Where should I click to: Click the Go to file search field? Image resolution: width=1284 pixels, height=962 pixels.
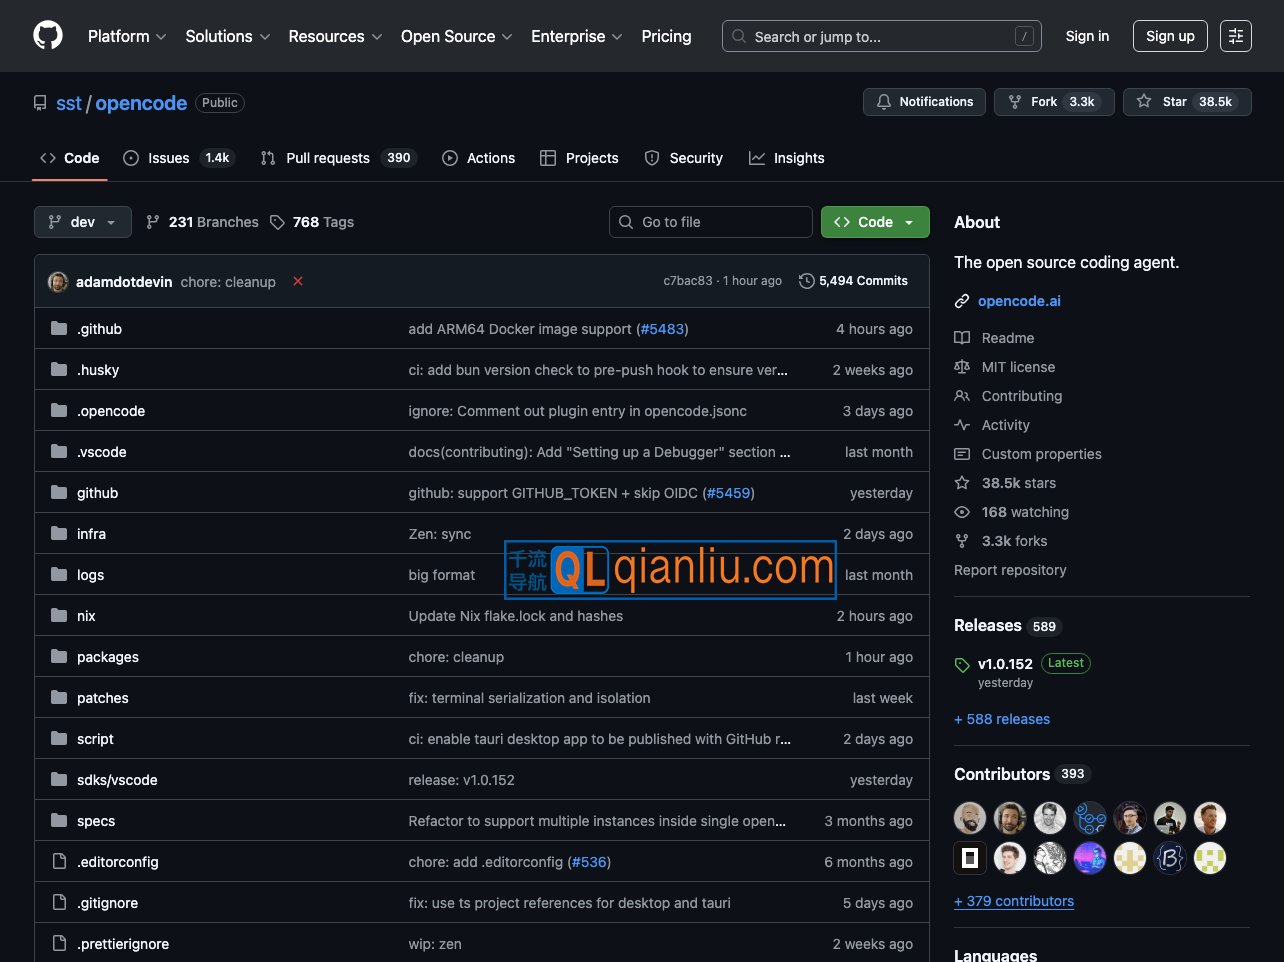click(x=711, y=222)
